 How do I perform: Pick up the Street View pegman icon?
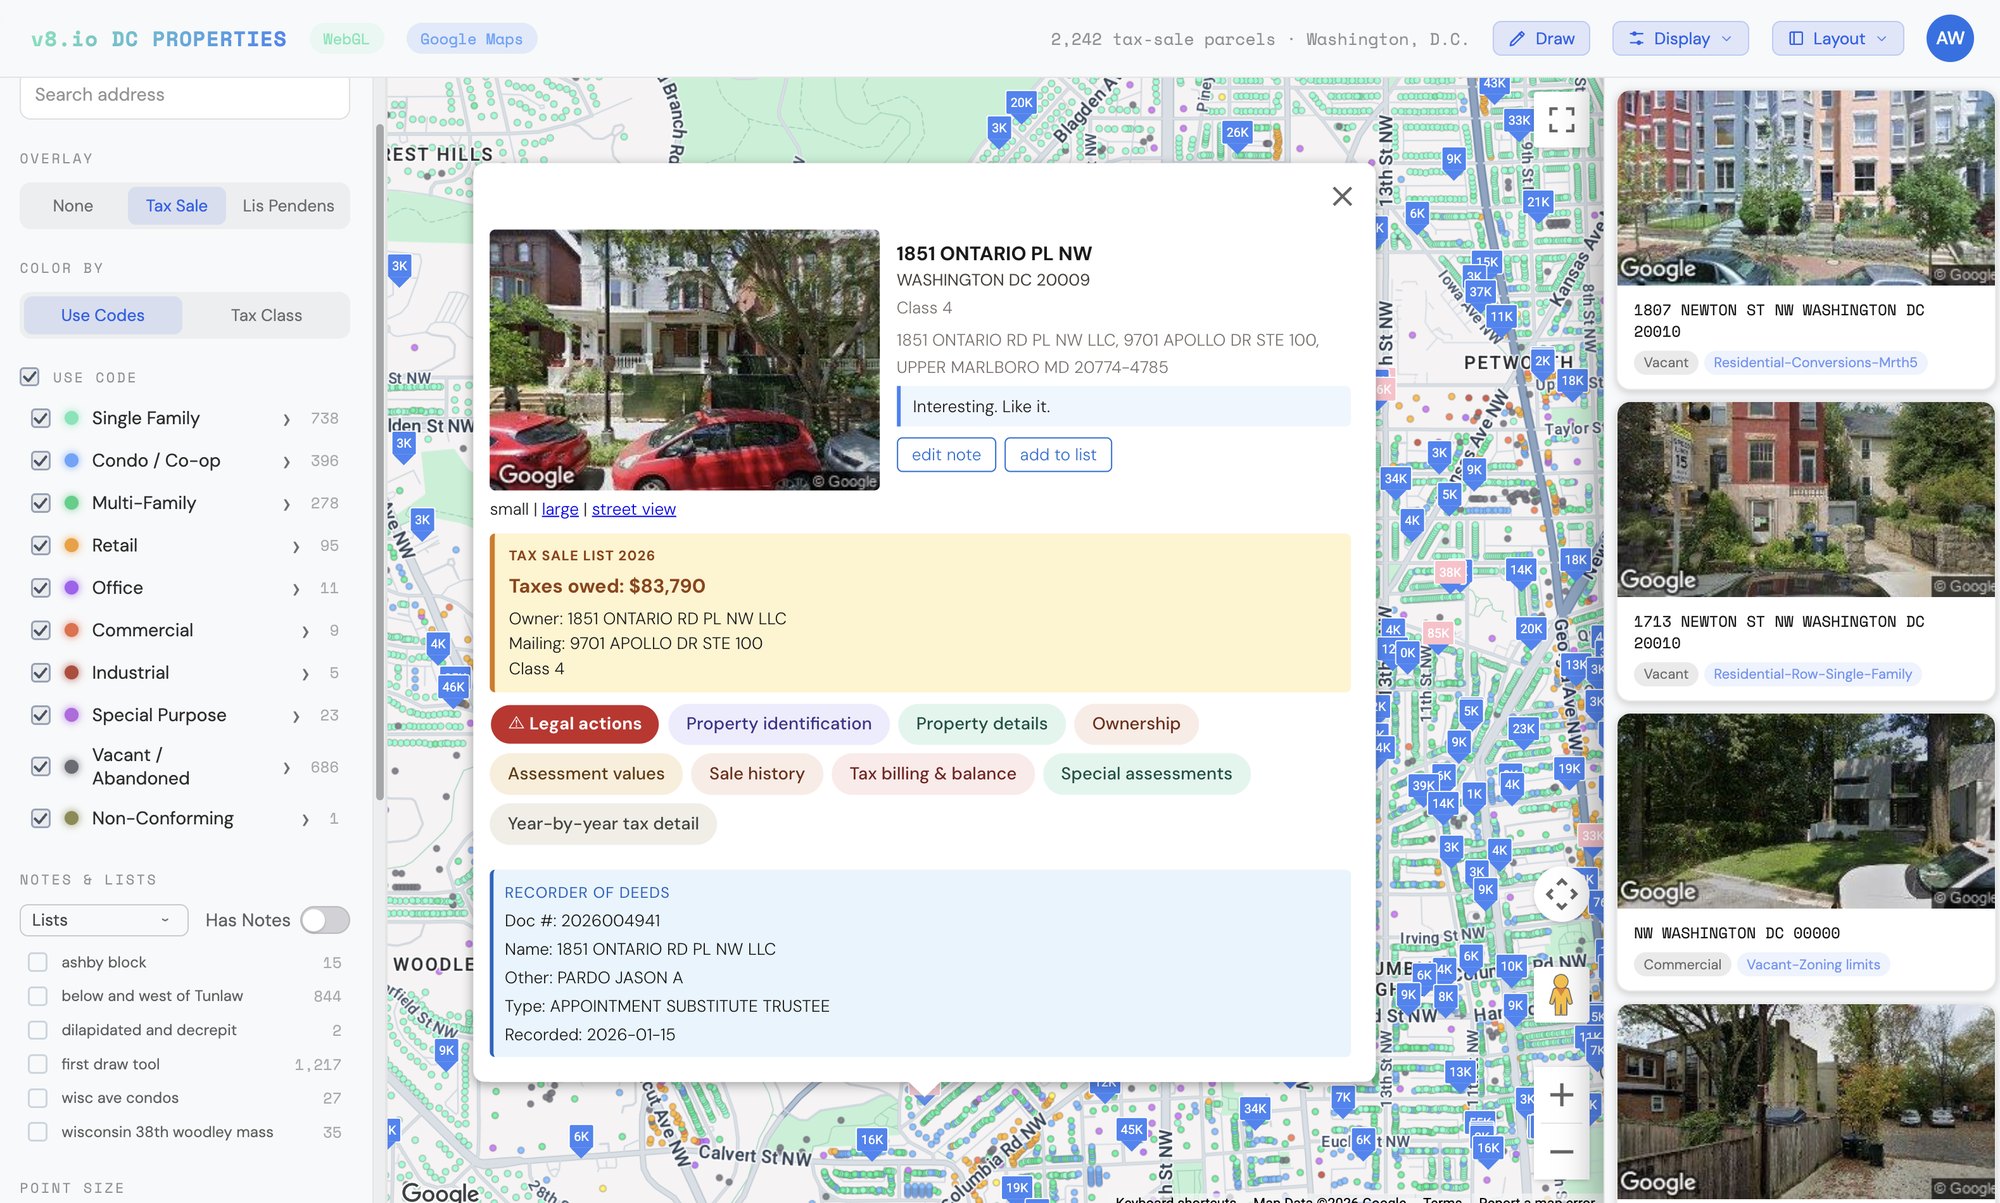pos(1561,995)
